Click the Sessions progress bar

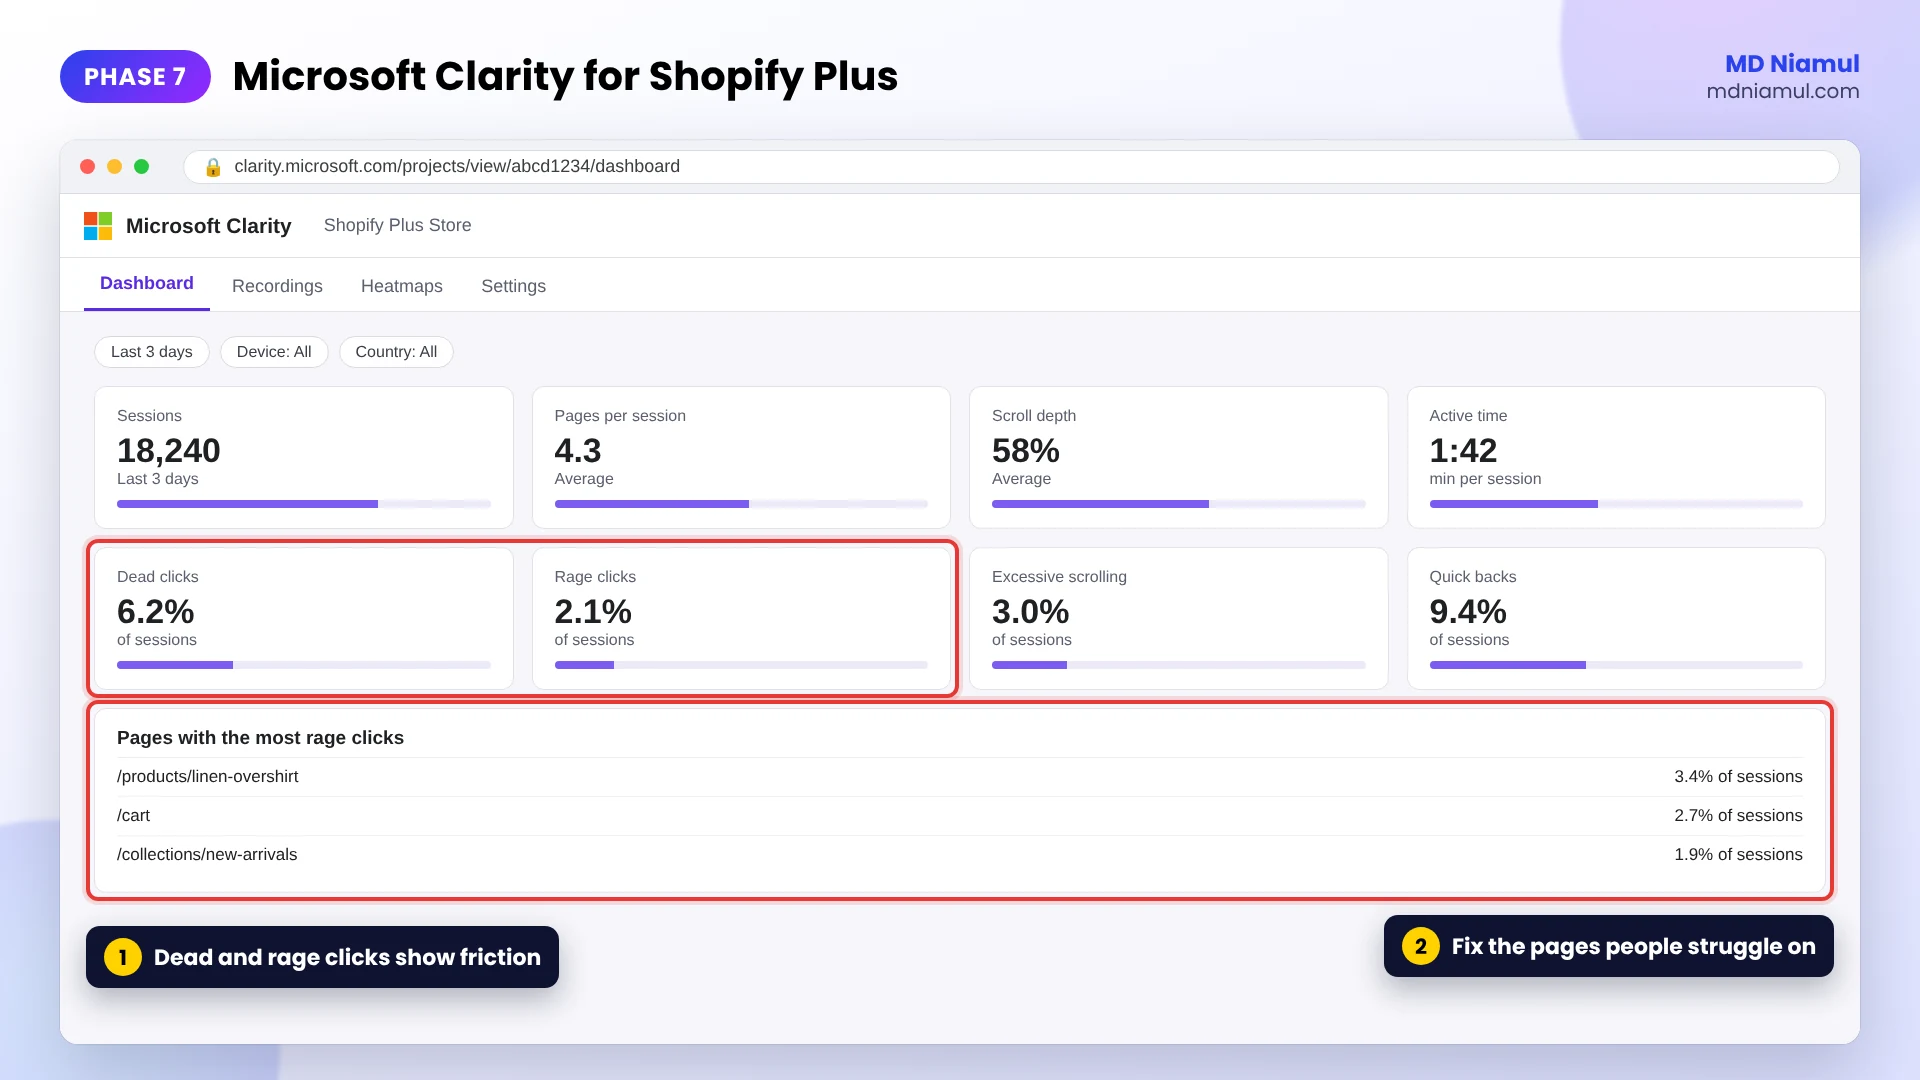click(304, 504)
